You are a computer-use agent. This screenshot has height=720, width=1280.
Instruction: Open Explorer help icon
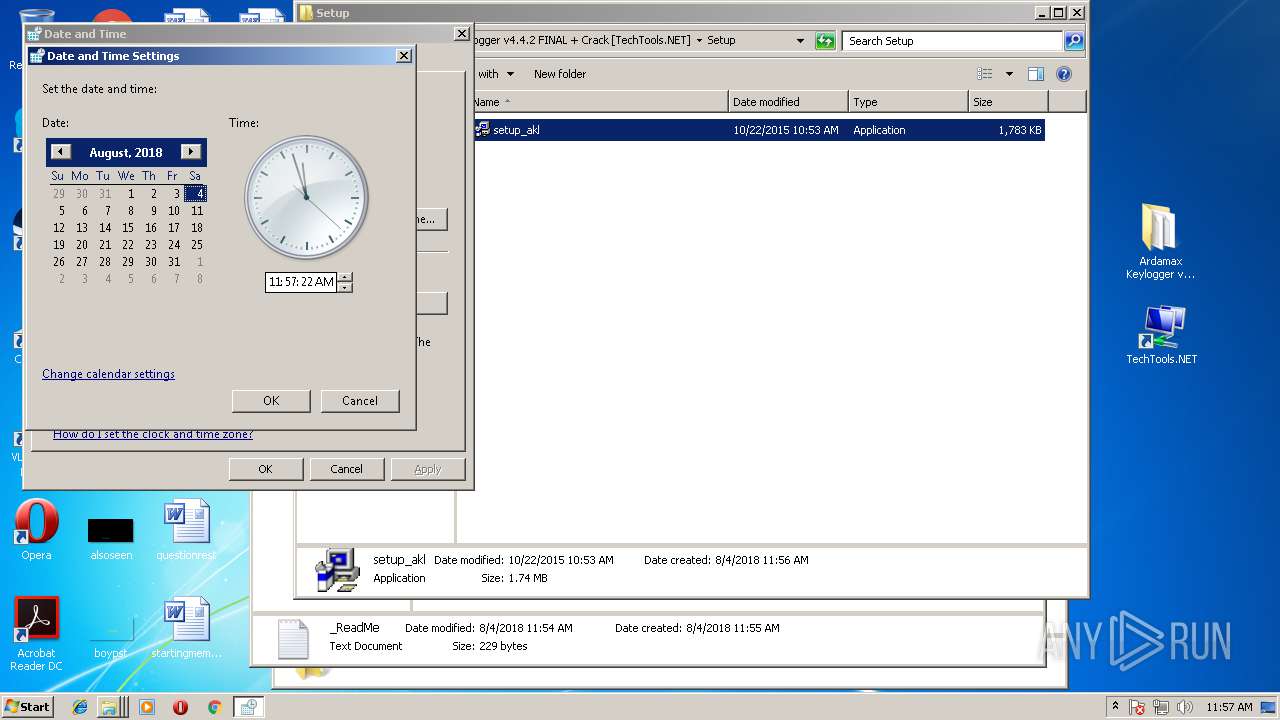coord(1064,74)
